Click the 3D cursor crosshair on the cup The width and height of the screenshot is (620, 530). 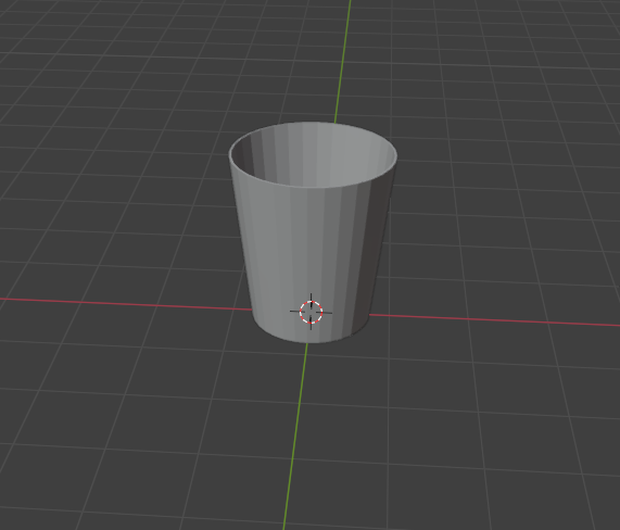pos(311,312)
